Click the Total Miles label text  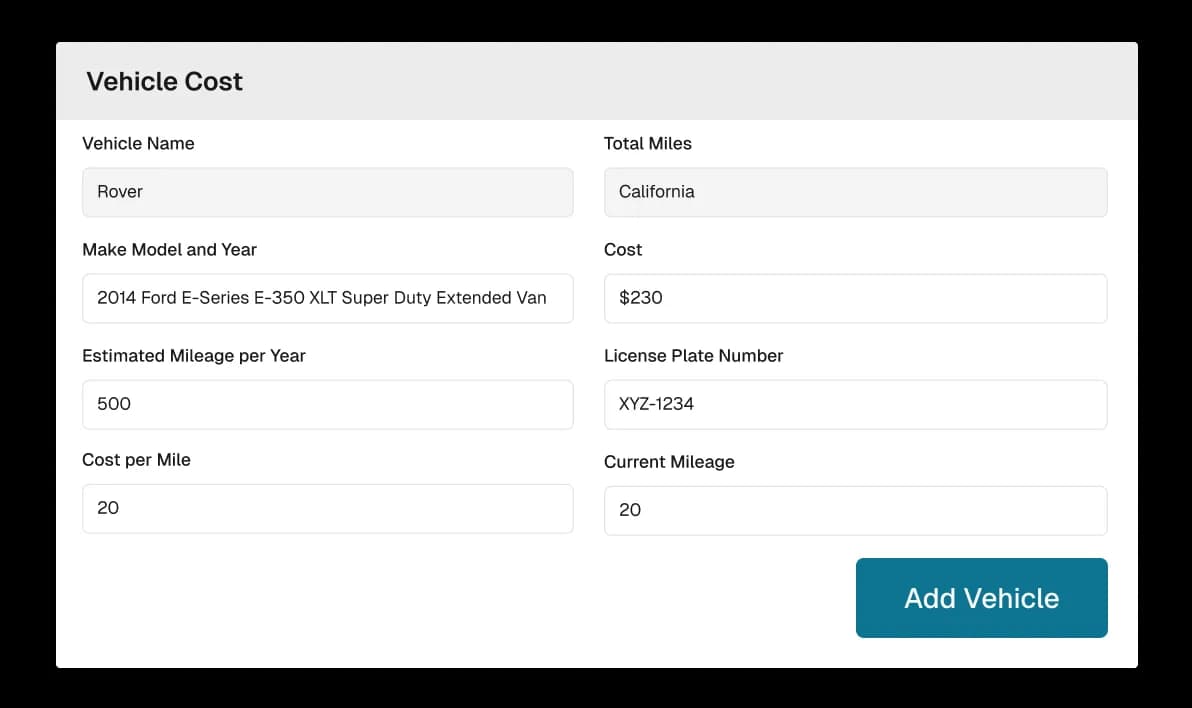(x=647, y=143)
